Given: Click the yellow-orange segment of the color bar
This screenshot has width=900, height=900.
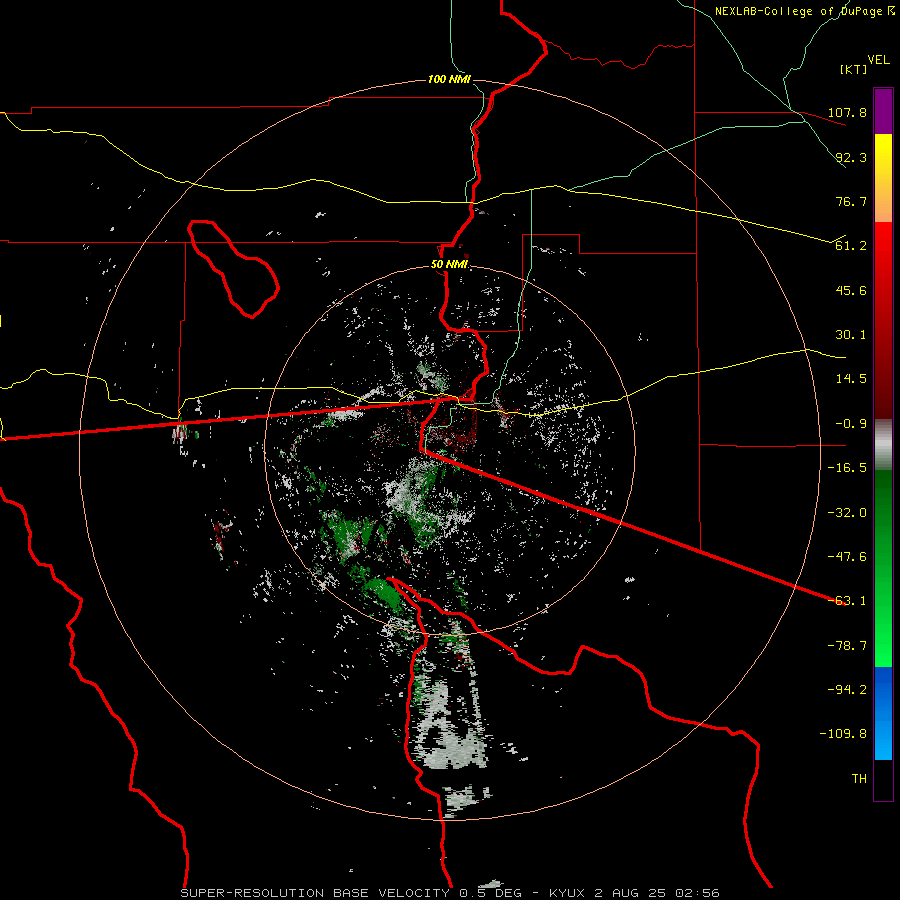Looking at the screenshot, I should (883, 178).
